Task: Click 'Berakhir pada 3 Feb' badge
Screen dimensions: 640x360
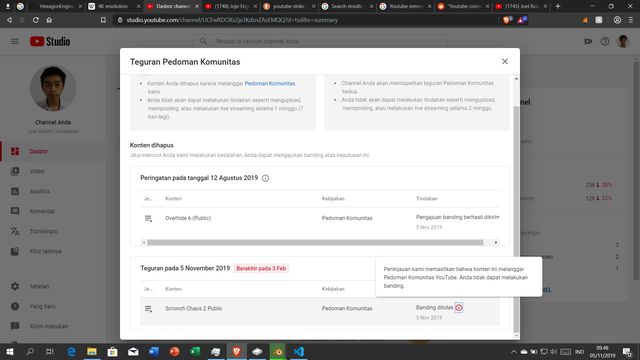Action: tap(261, 269)
